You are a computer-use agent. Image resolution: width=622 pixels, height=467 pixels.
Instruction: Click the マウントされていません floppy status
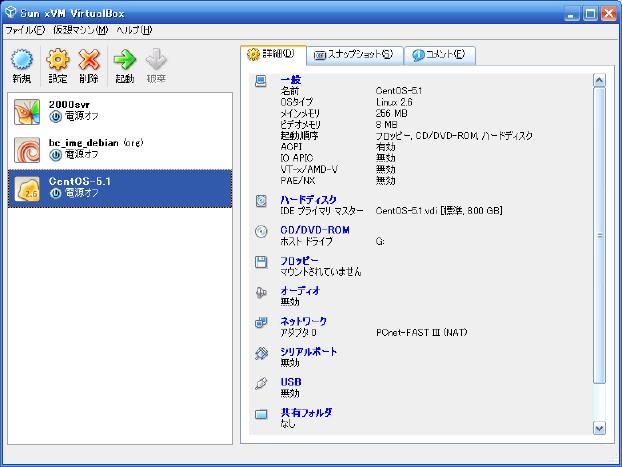321,272
